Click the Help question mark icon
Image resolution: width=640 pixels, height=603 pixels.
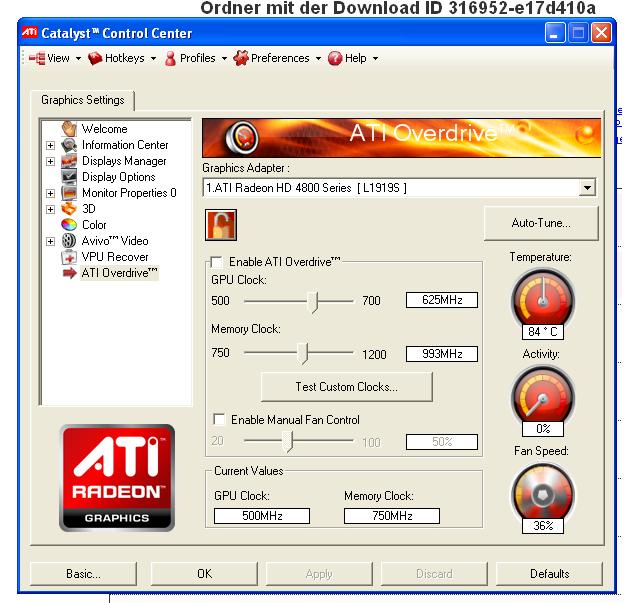(335, 58)
